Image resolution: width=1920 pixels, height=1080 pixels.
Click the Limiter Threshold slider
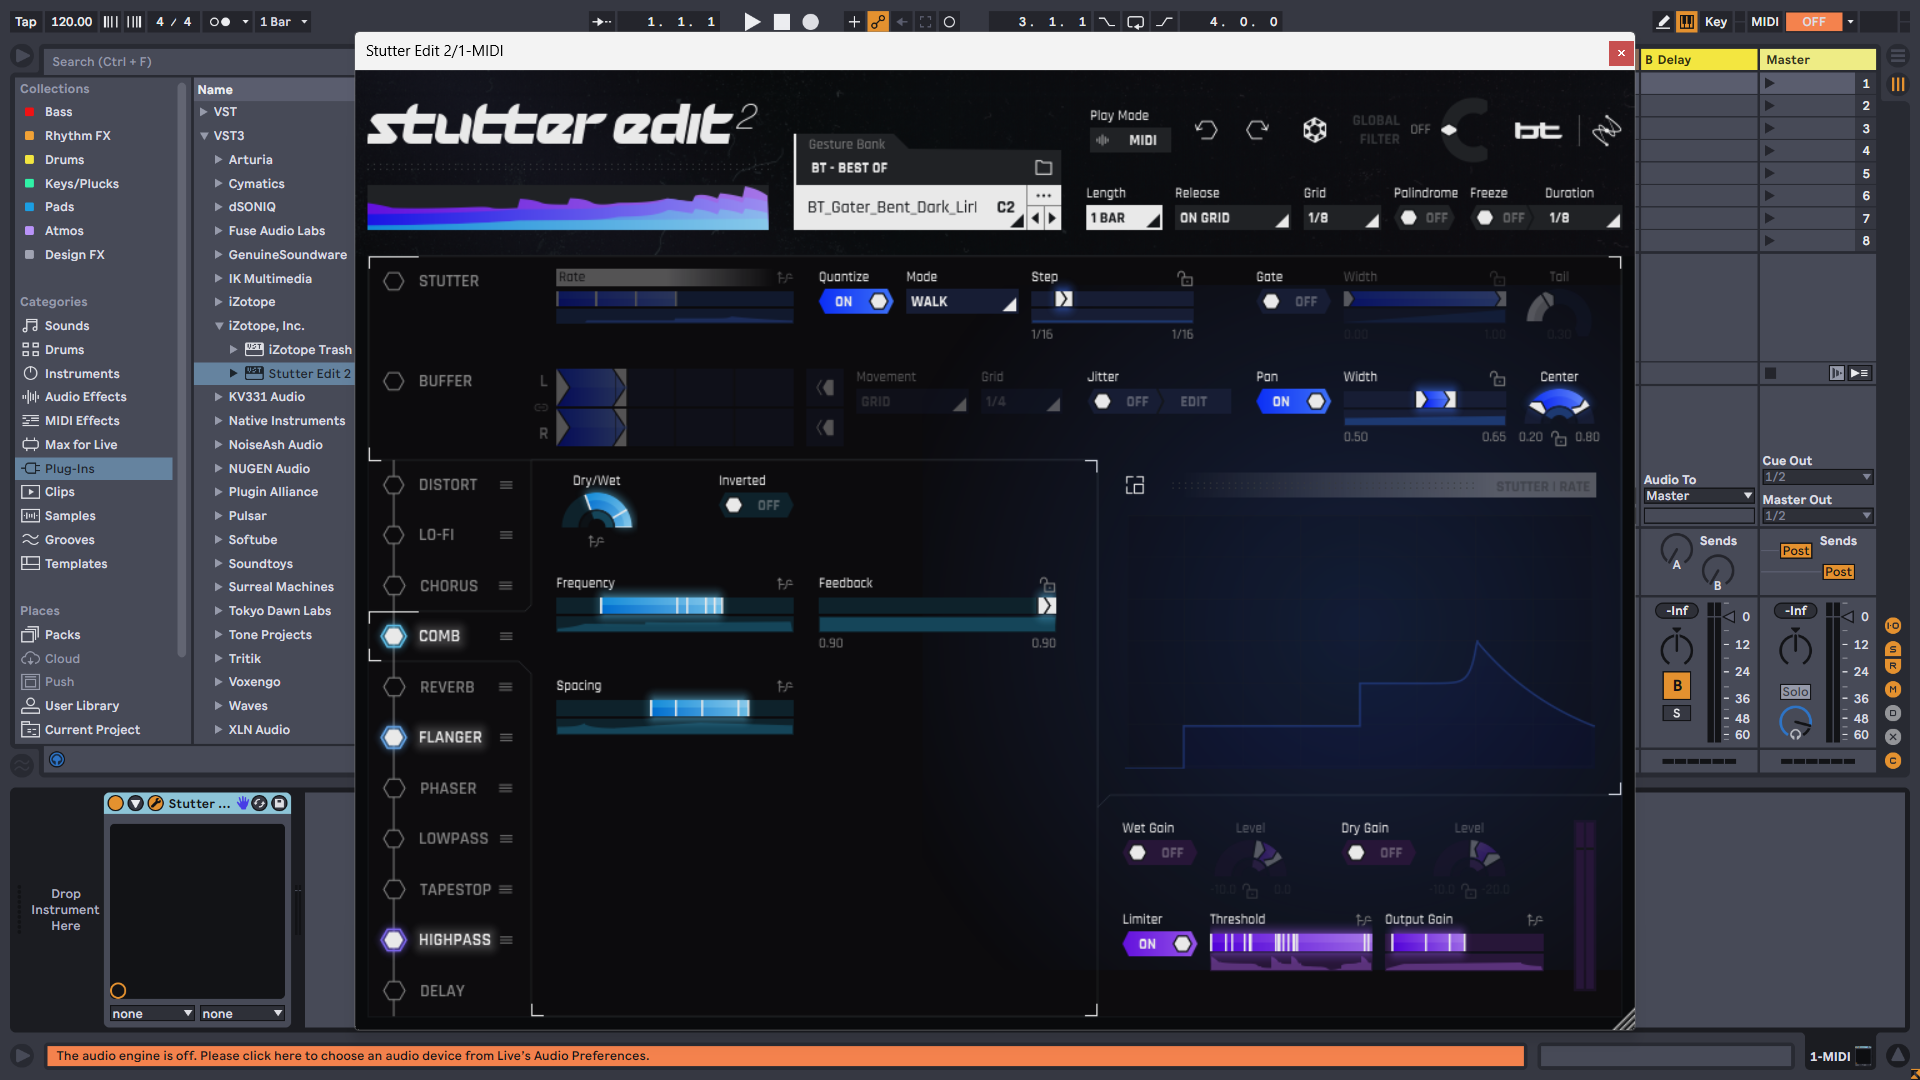pyautogui.click(x=1291, y=942)
